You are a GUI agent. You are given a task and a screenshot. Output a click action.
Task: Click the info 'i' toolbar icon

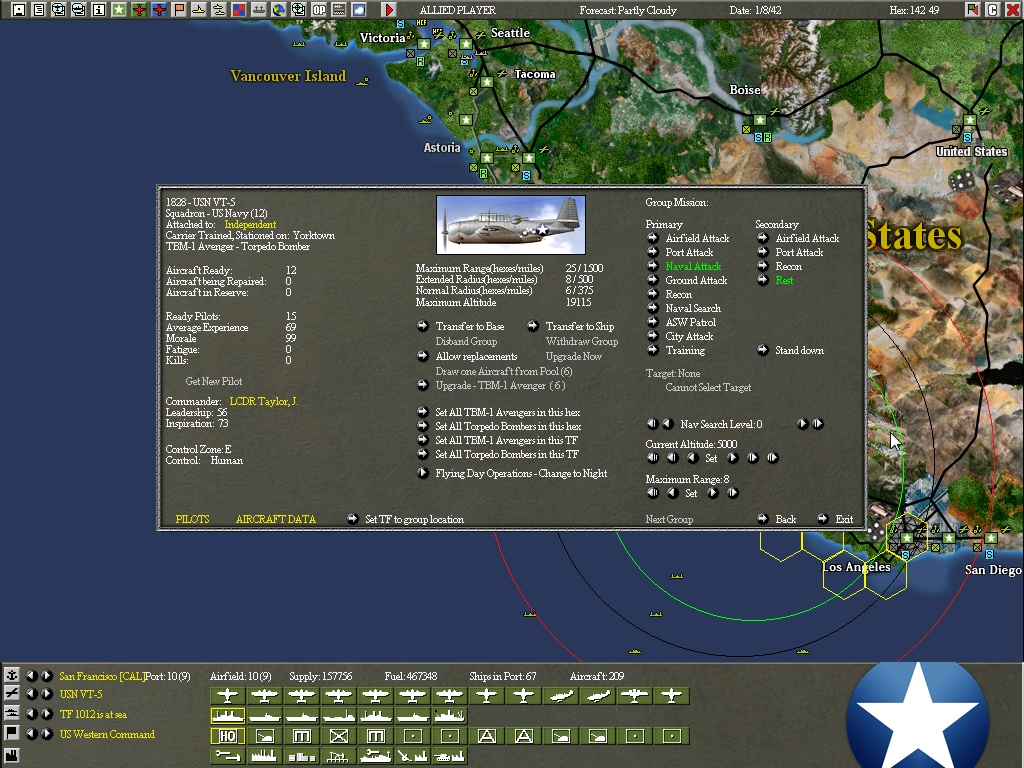(99, 10)
